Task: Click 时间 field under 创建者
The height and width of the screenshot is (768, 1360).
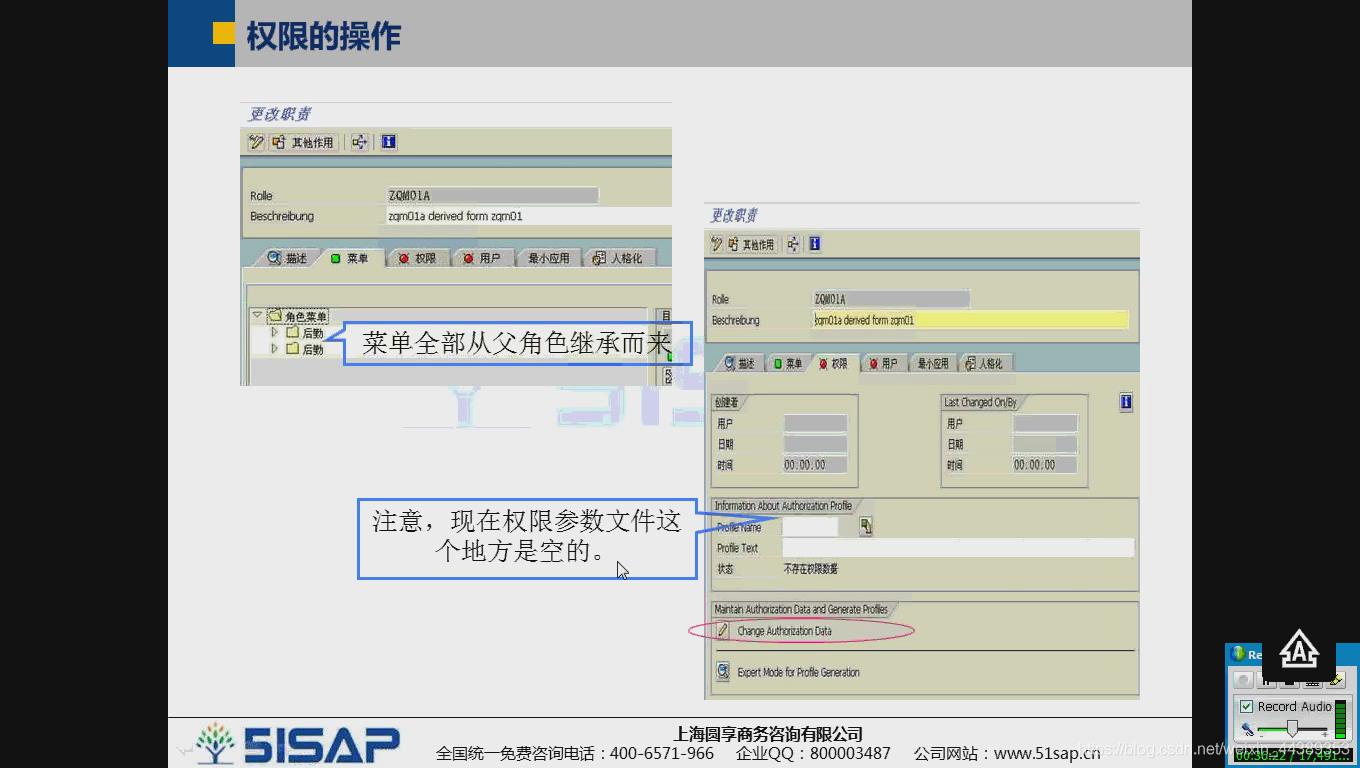Action: [815, 465]
